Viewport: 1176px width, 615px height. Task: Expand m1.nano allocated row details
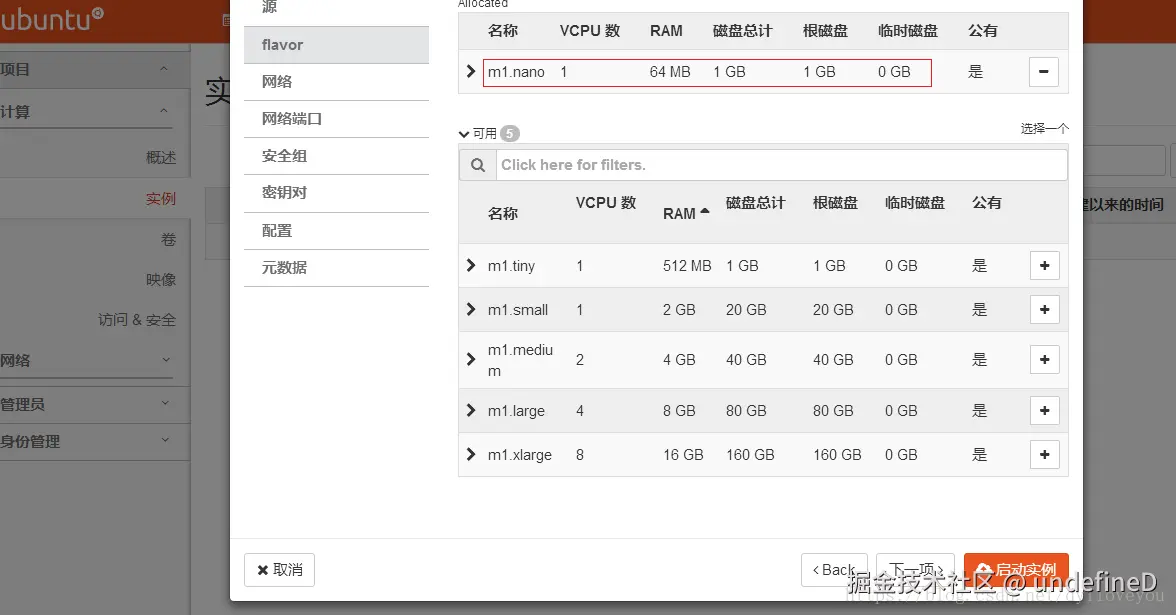coord(470,71)
